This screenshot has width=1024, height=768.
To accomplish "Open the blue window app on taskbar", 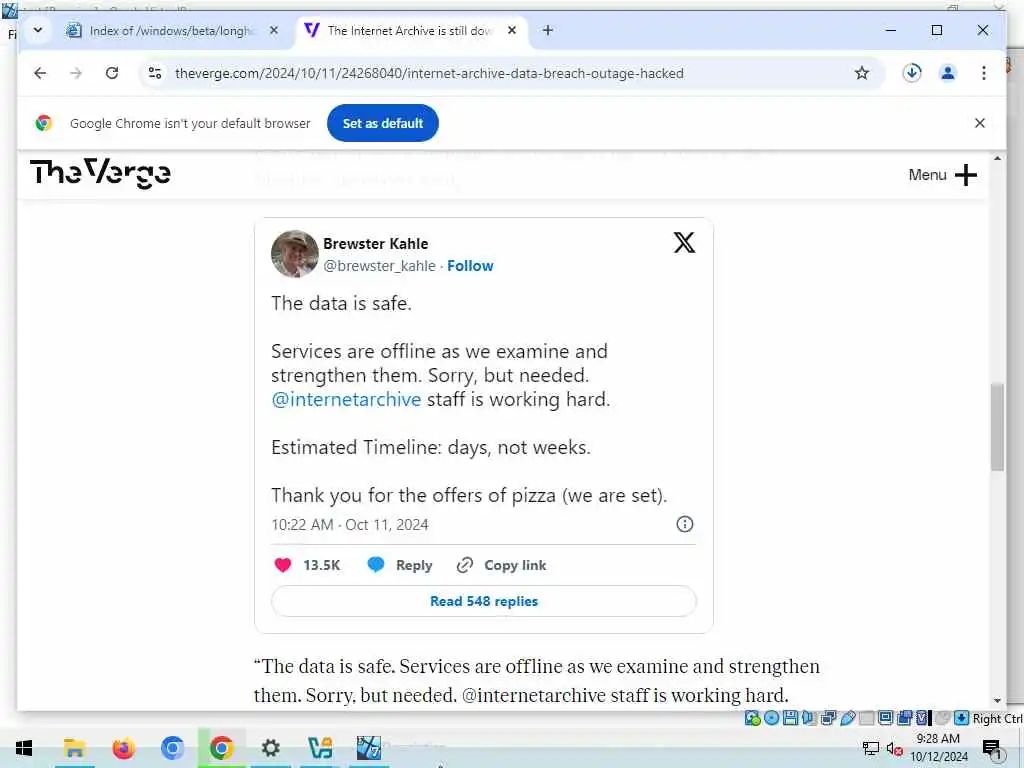I will click(x=369, y=748).
